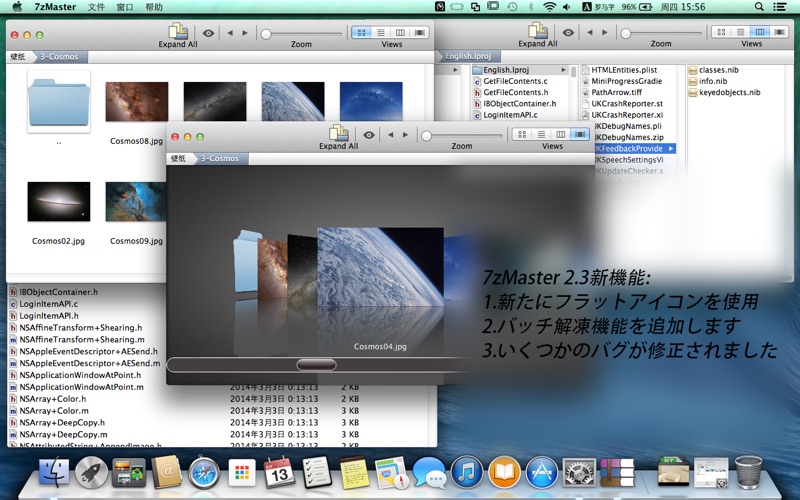Screen dimensions: 800x500
Task: Click the volume icon in the menu bar
Action: (567, 7)
